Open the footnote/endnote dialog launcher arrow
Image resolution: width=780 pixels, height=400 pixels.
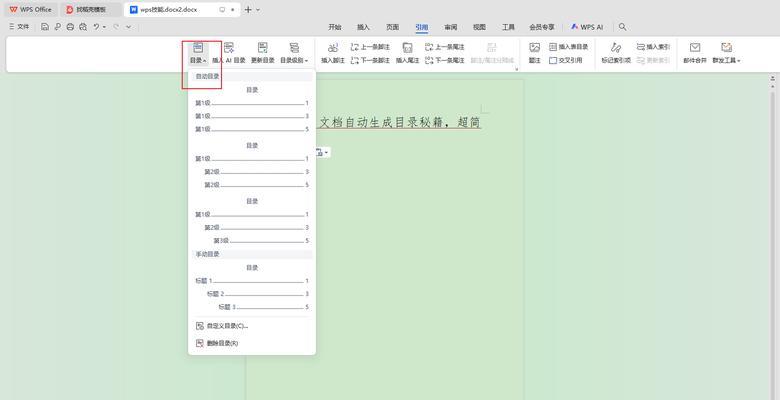(x=516, y=69)
